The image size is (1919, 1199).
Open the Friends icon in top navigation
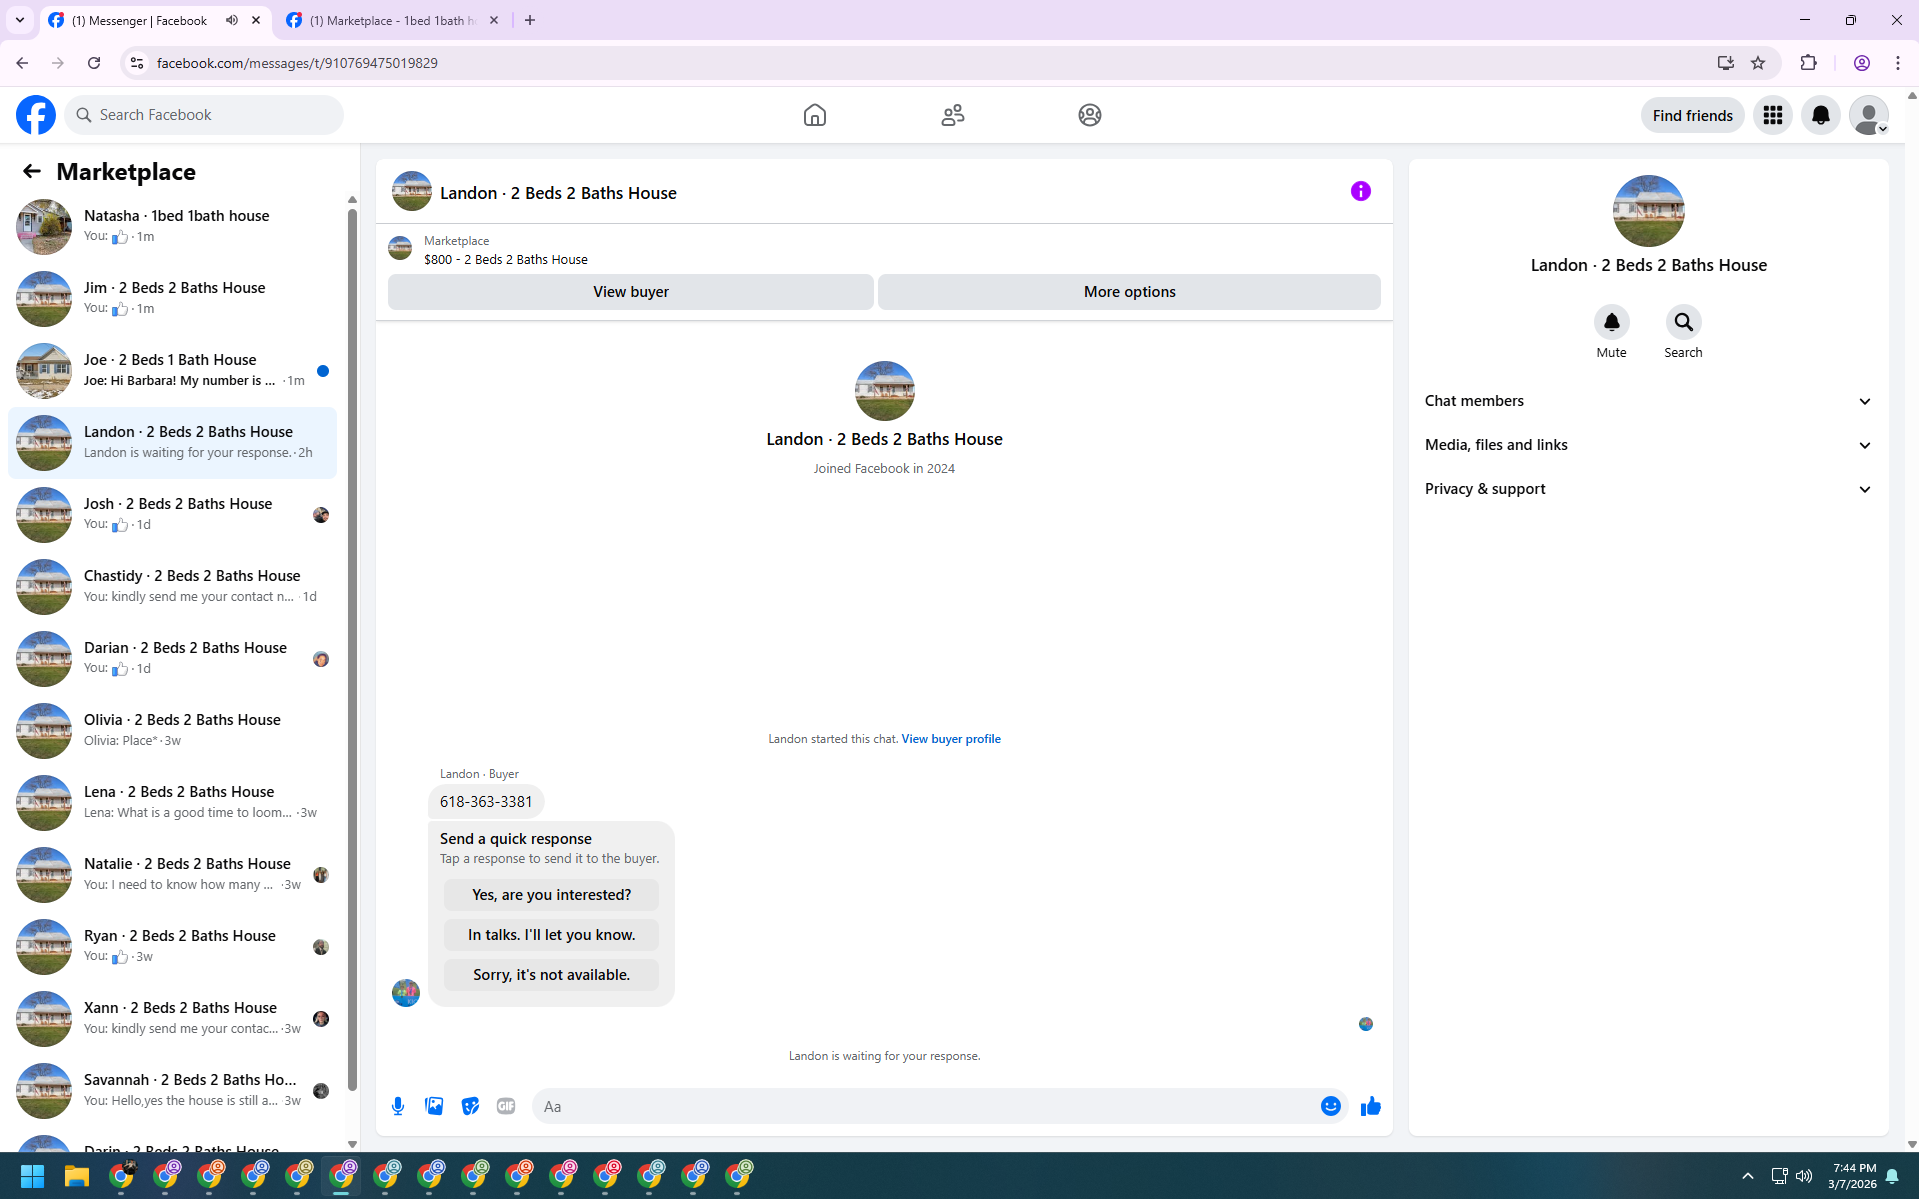pos(953,115)
